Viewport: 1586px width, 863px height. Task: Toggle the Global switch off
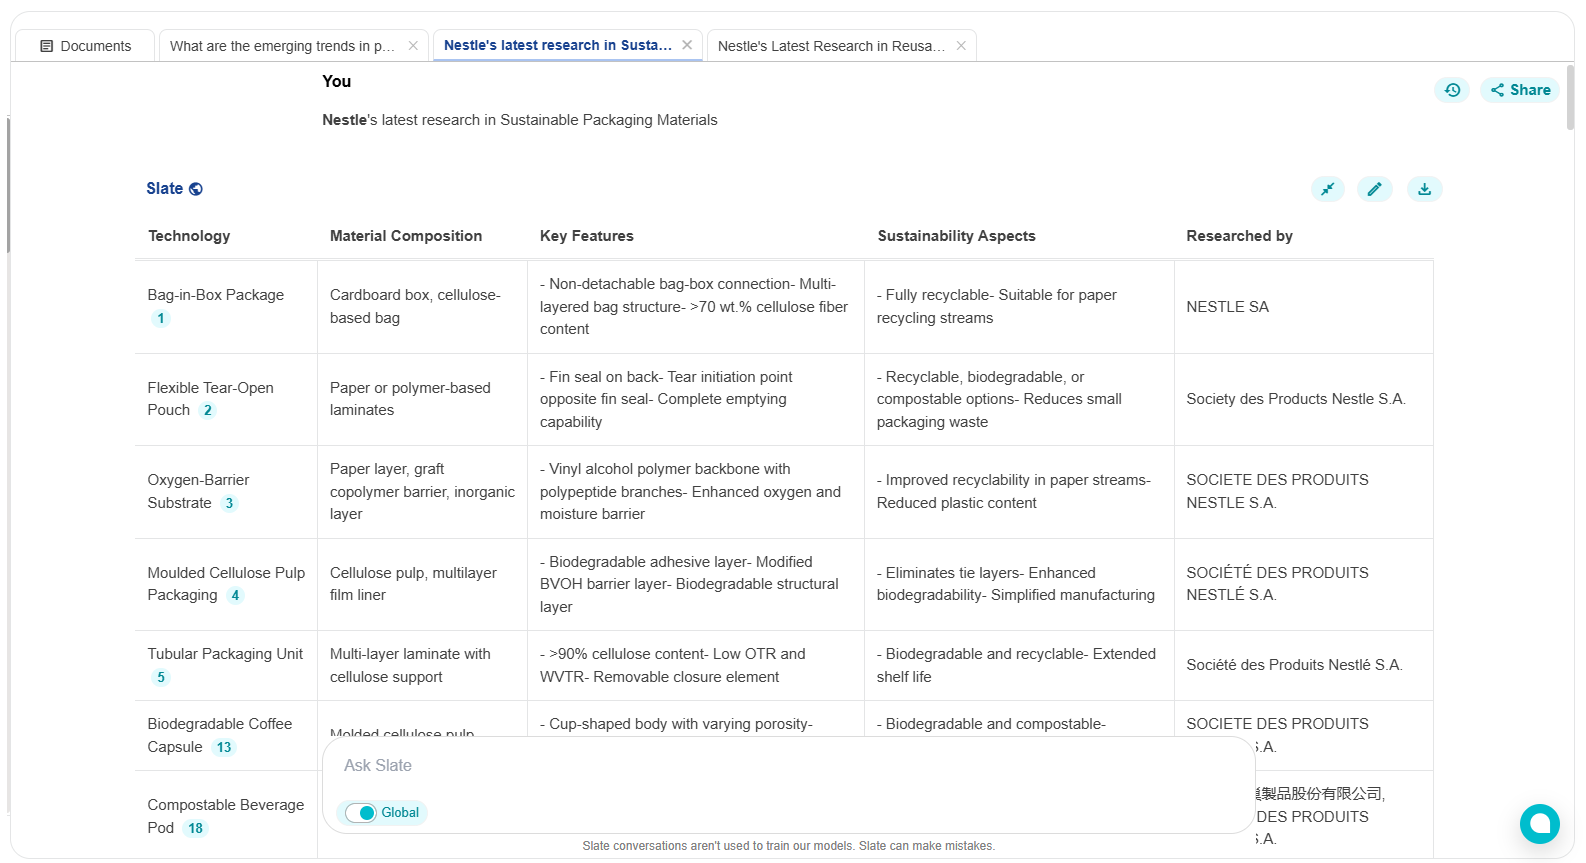[x=361, y=813]
